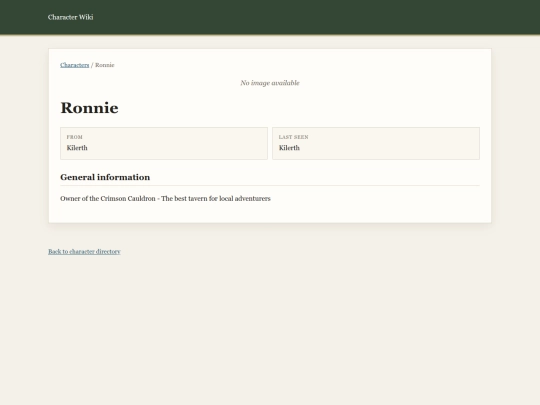The image size is (540, 405).
Task: Click the Crimson Cauldron description text
Action: 165,198
